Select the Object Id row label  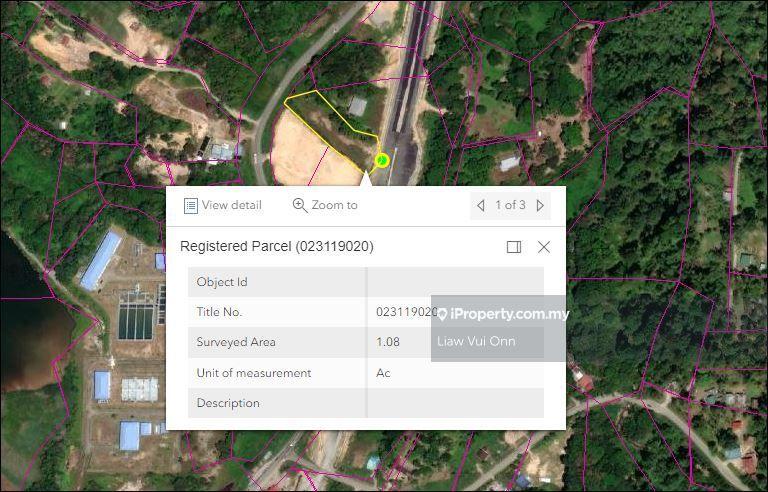tap(222, 282)
